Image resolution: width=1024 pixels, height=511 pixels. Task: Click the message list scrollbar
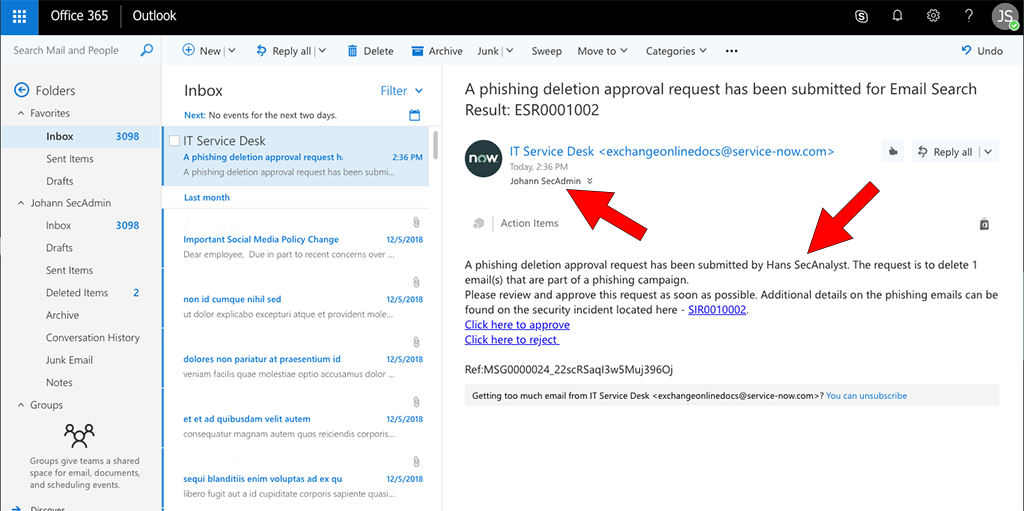(x=435, y=145)
